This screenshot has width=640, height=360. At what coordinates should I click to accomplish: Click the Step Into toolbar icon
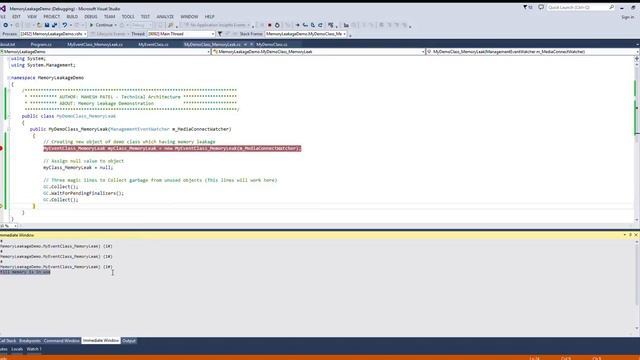[305, 25]
